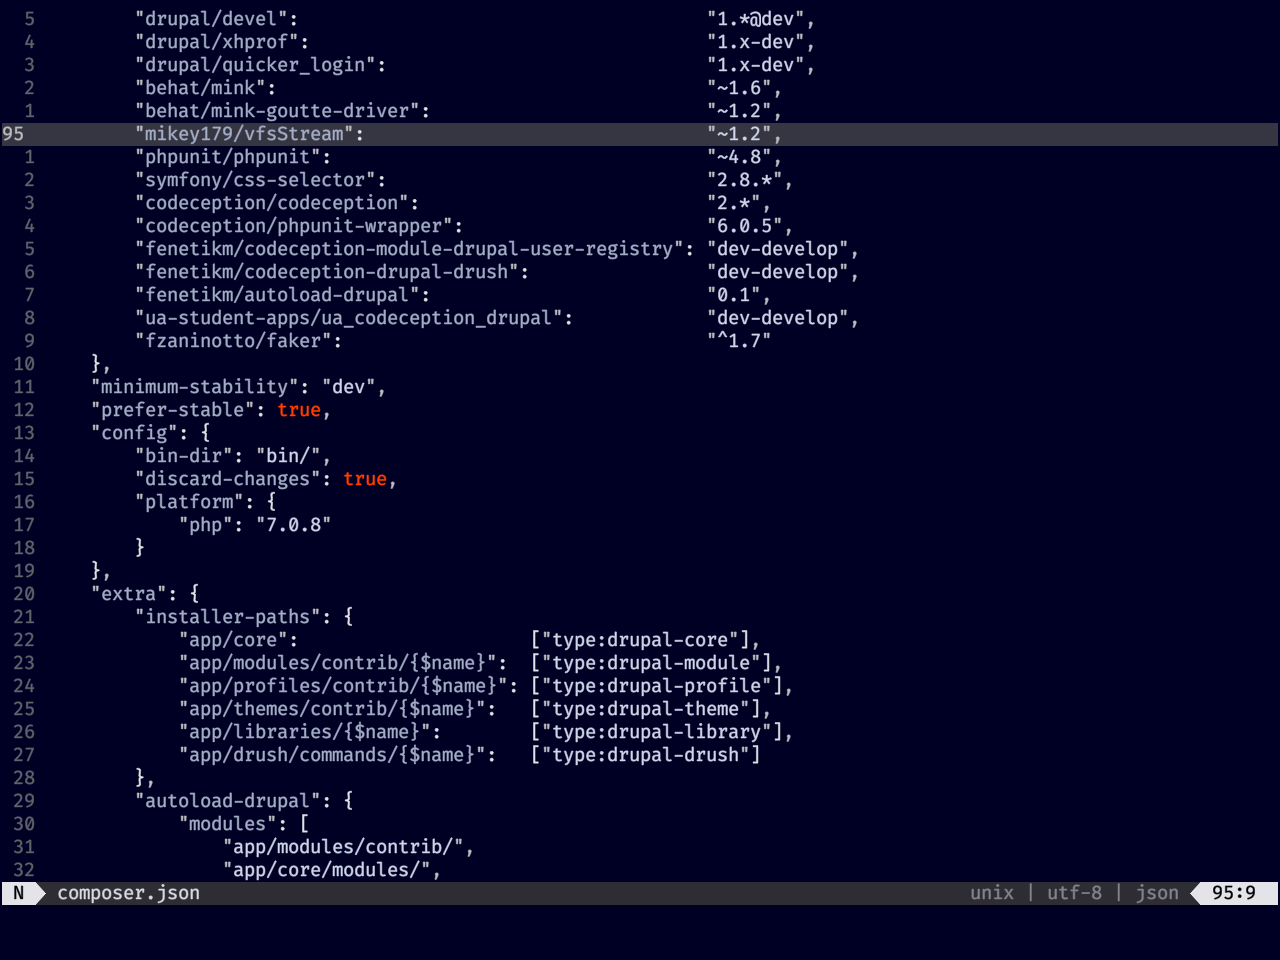Click the "type:drupal-core" value
1280x960 pixels.
tap(645, 640)
